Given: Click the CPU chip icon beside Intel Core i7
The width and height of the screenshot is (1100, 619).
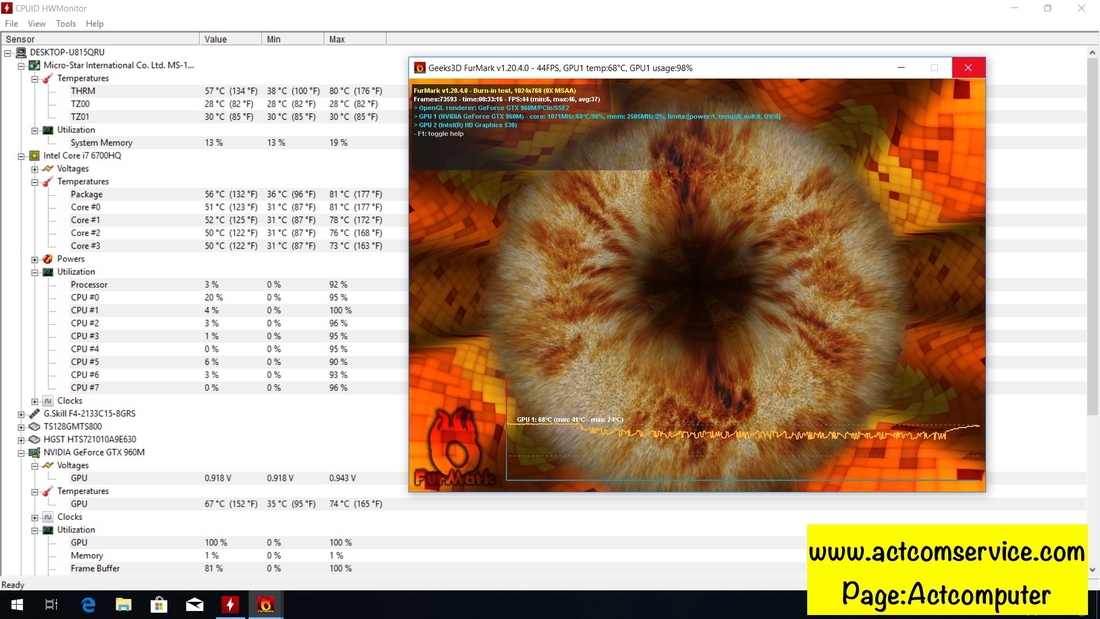Looking at the screenshot, I should click(x=34, y=156).
